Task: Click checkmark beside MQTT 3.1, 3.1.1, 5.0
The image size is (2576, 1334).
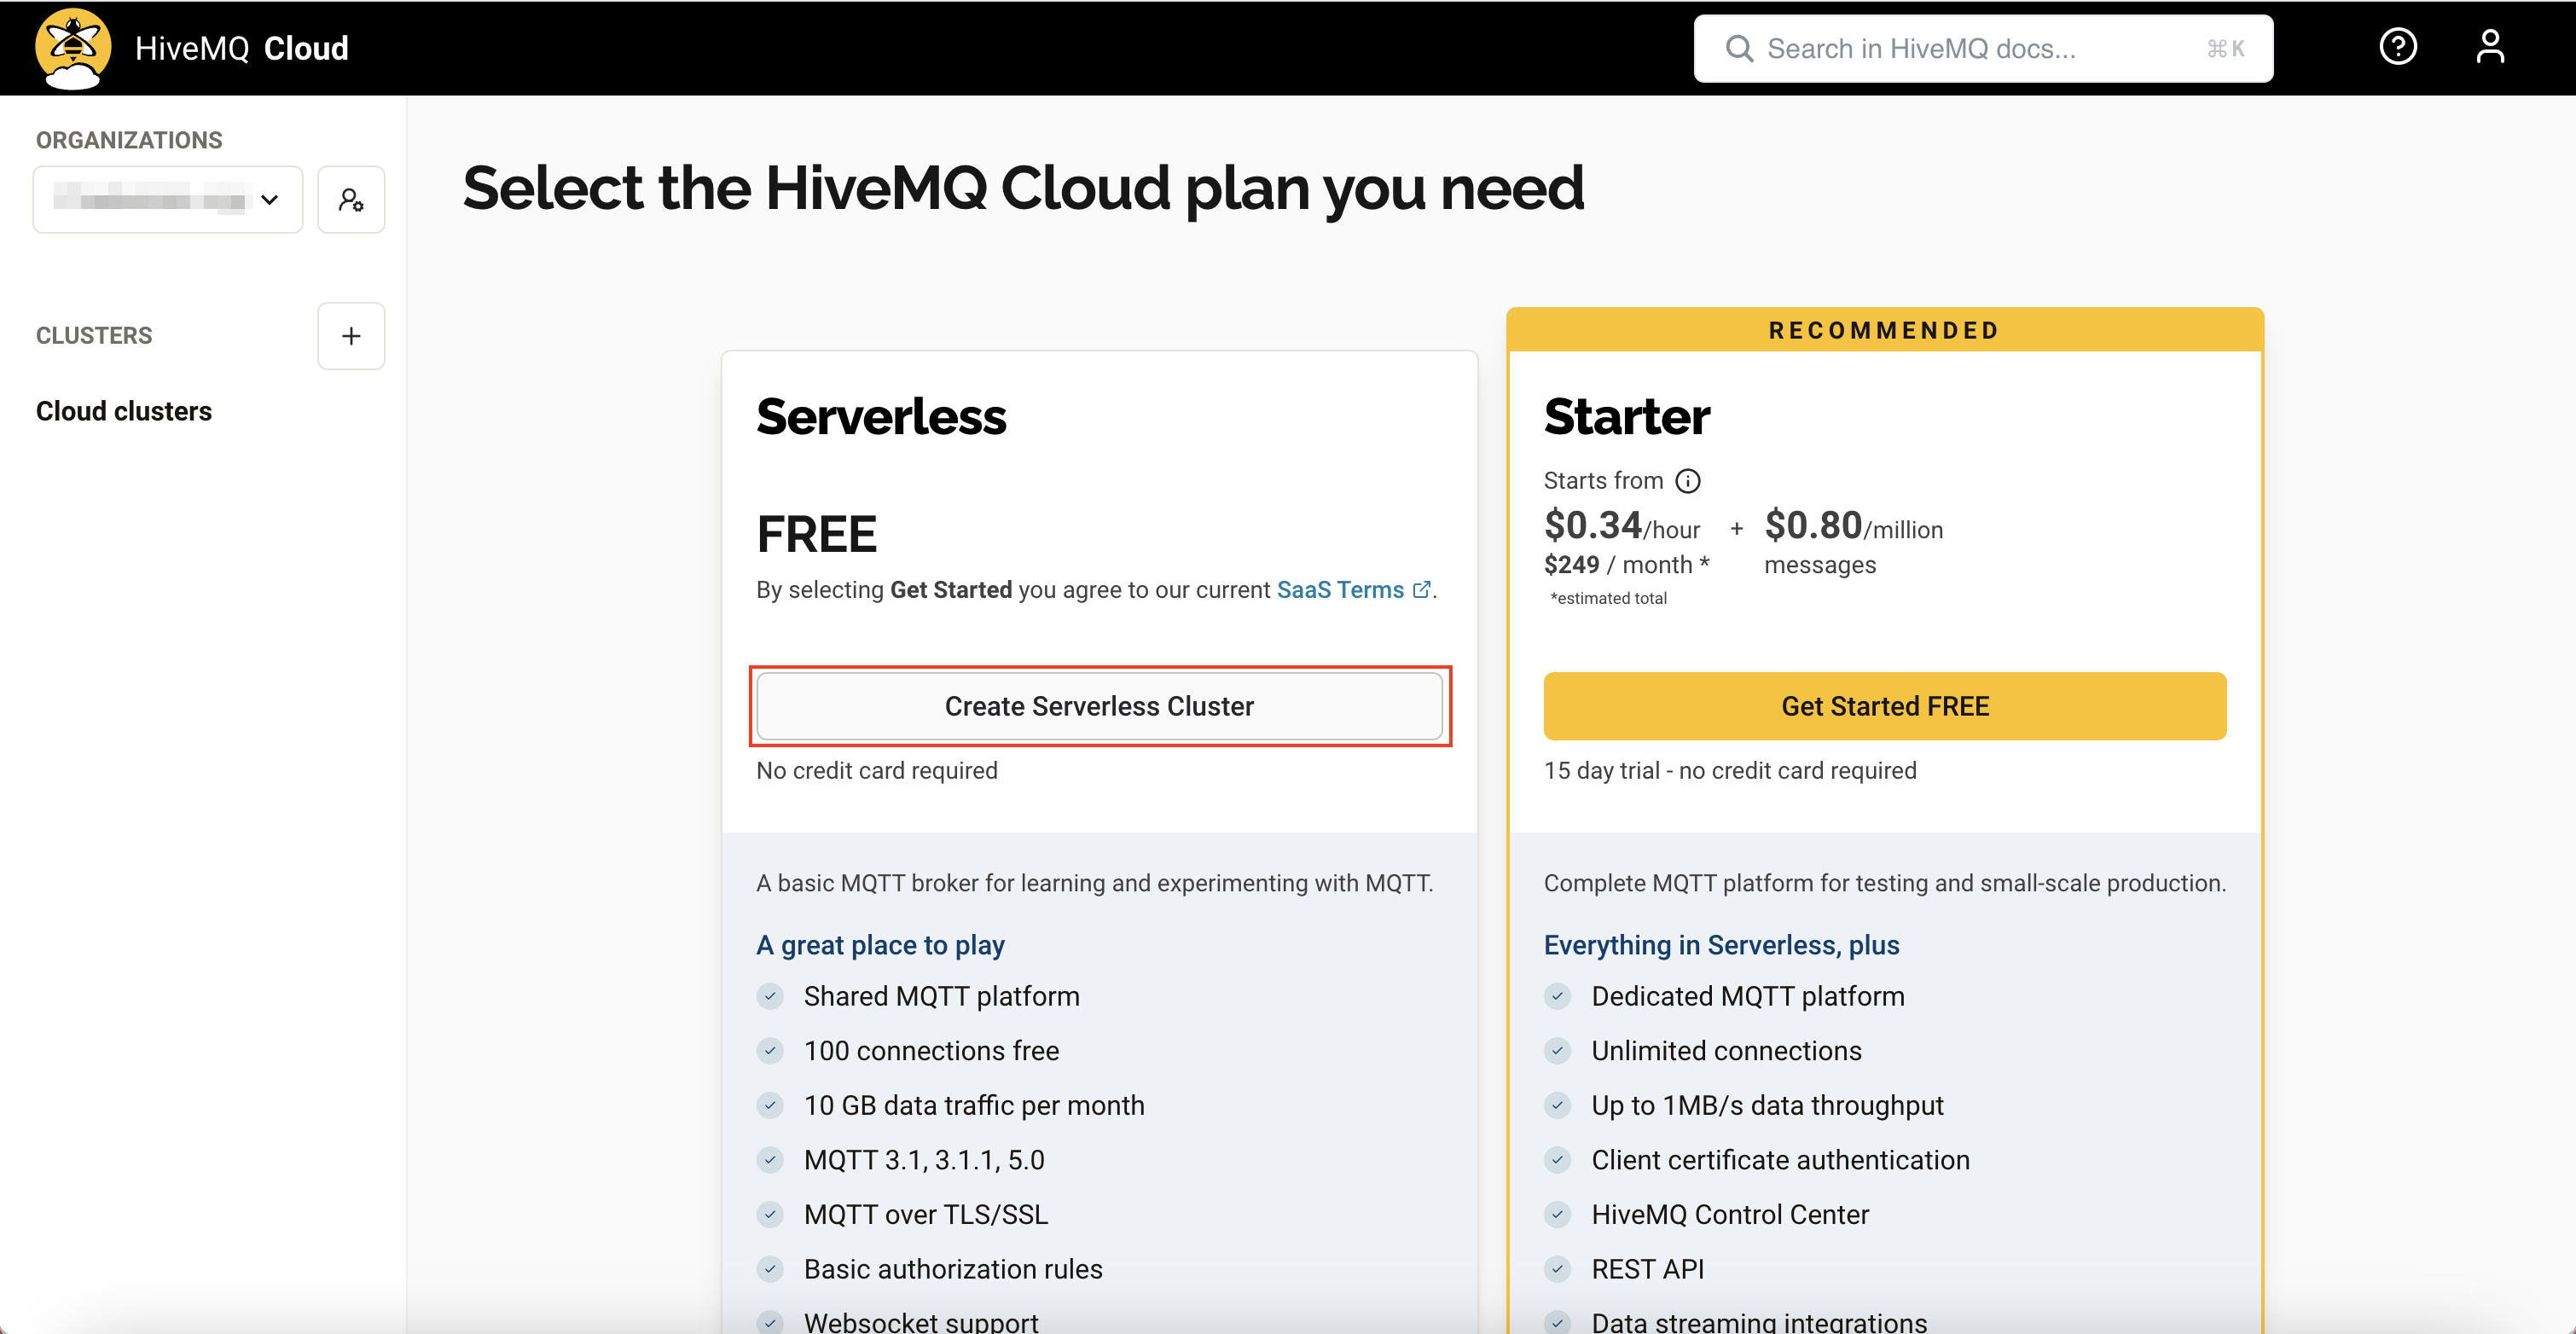Action: [x=770, y=1160]
